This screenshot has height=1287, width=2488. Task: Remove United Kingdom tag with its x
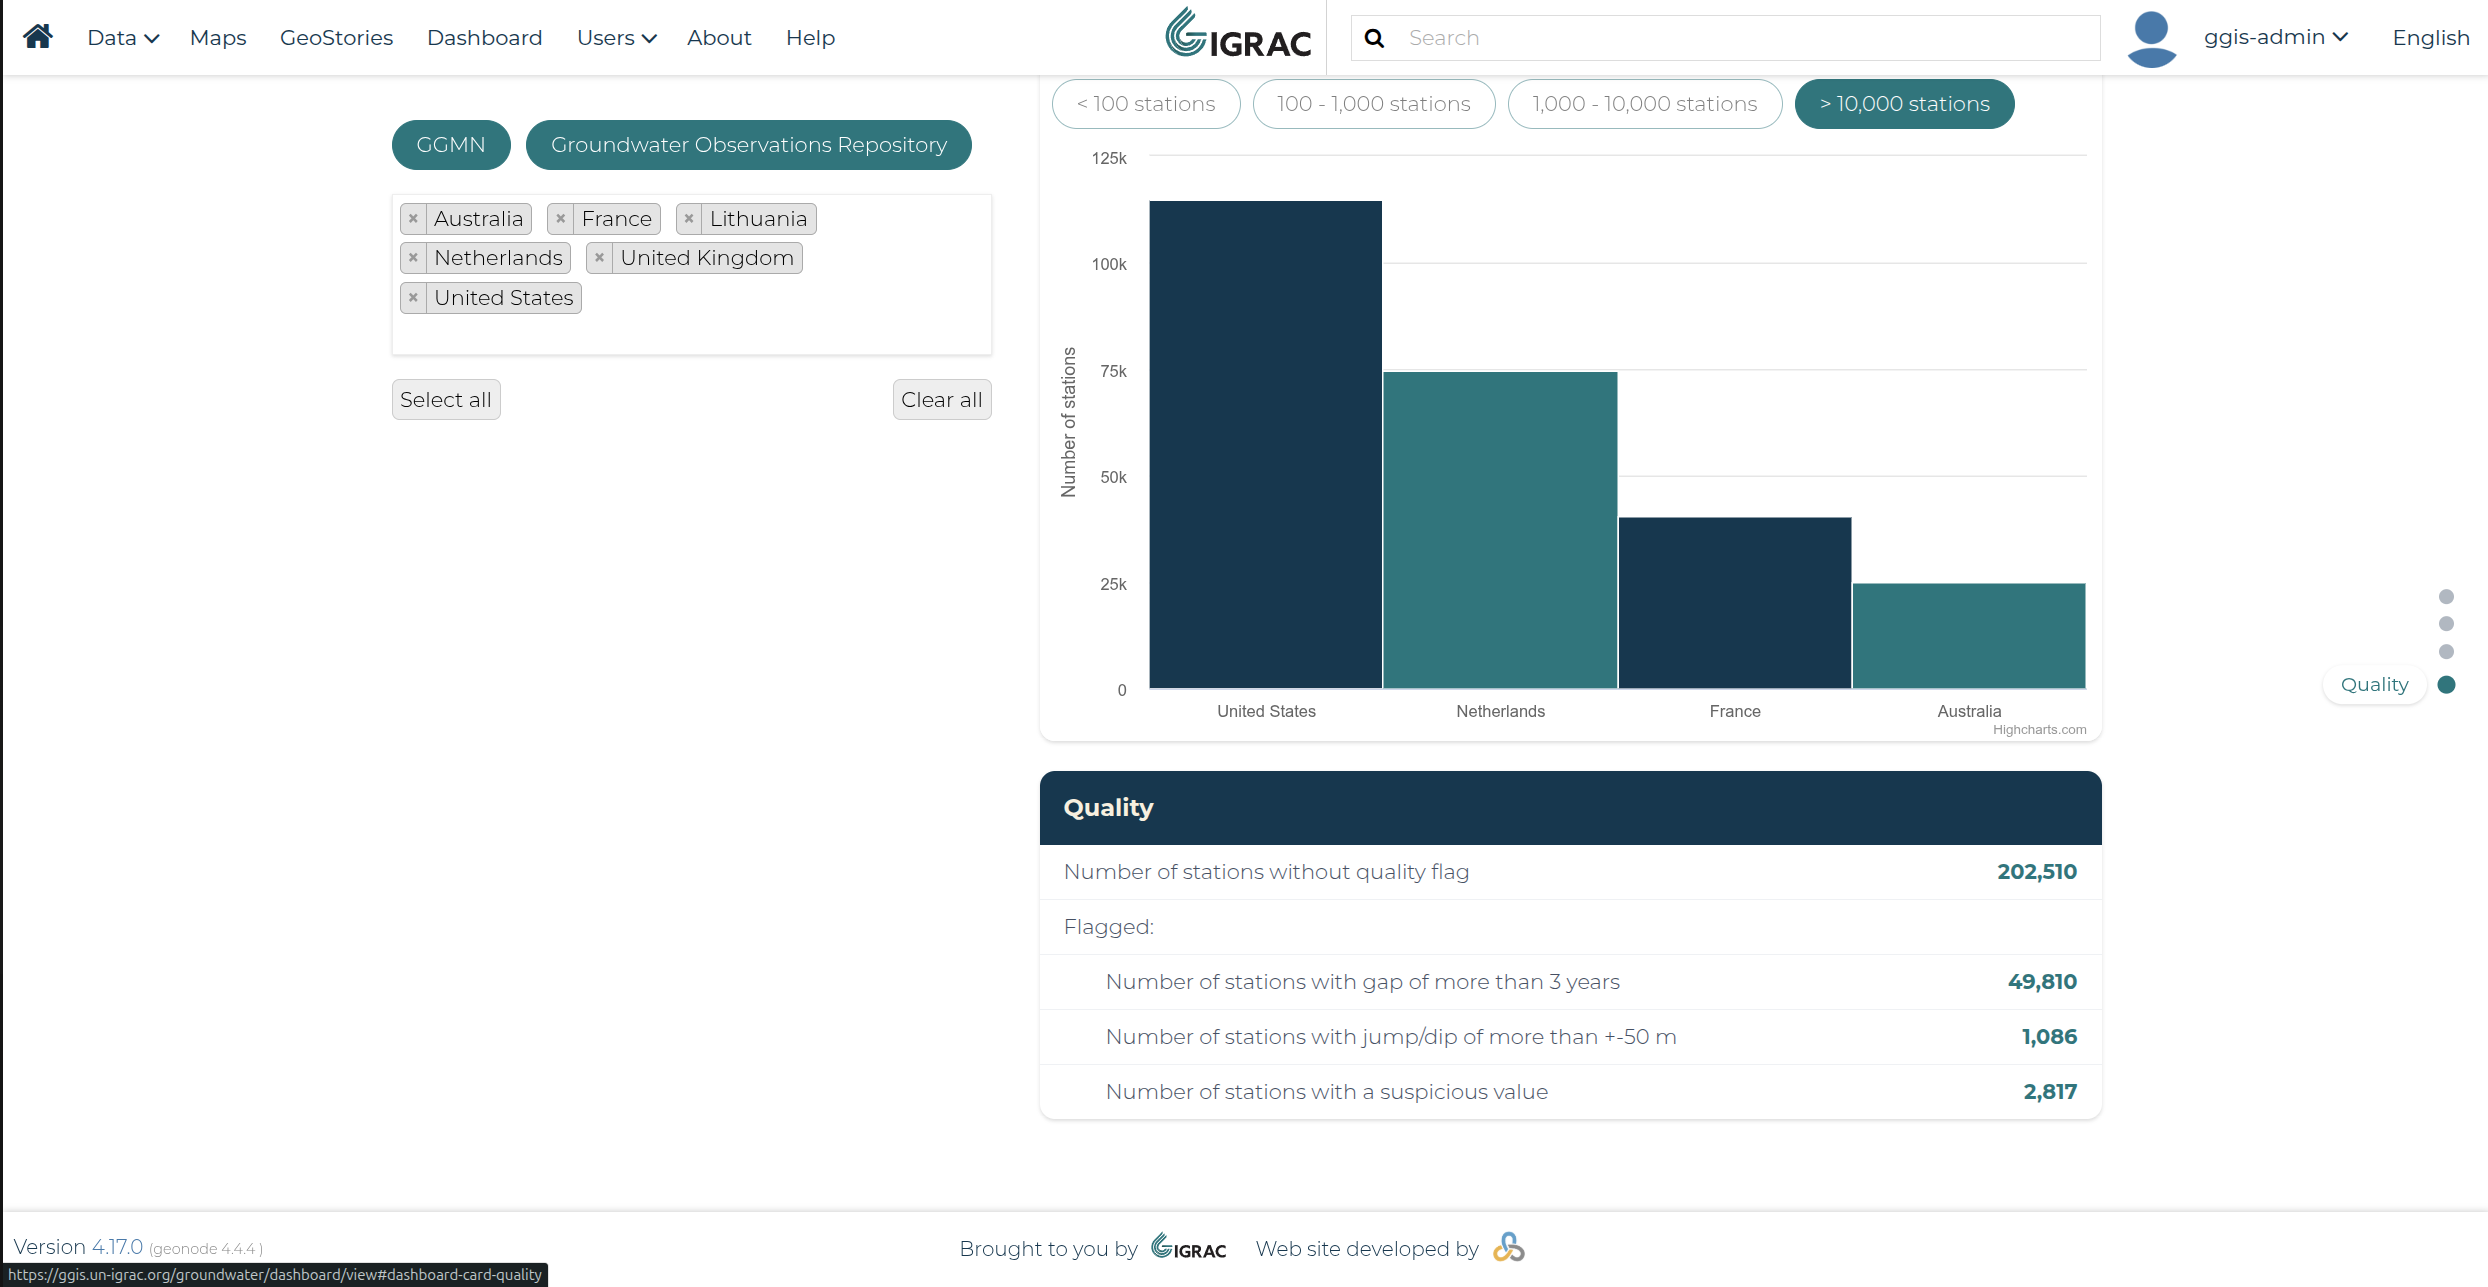(599, 258)
